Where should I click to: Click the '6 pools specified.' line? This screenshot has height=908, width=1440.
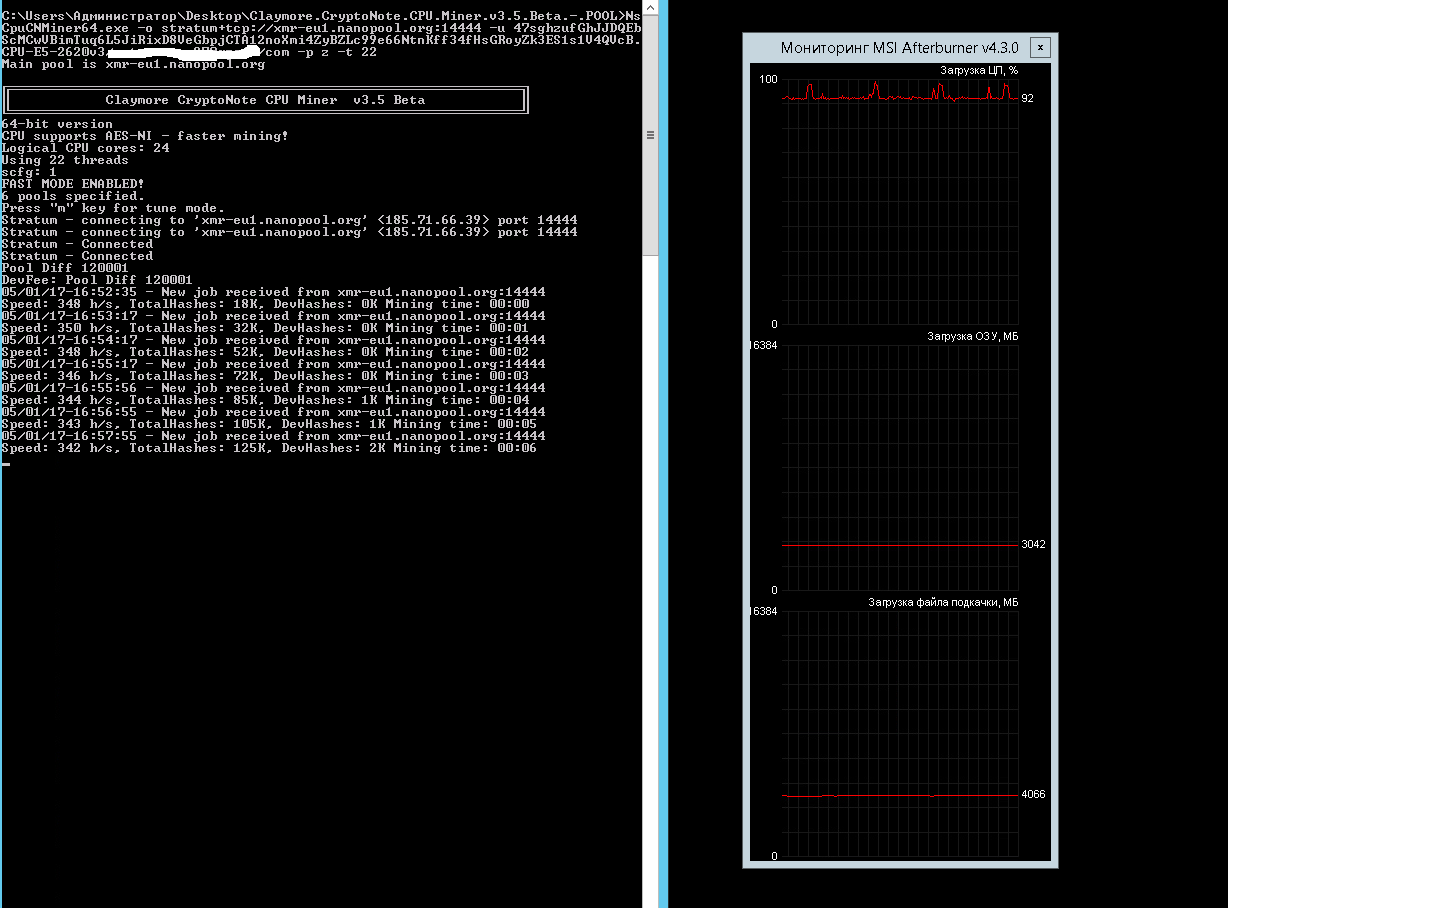(73, 196)
